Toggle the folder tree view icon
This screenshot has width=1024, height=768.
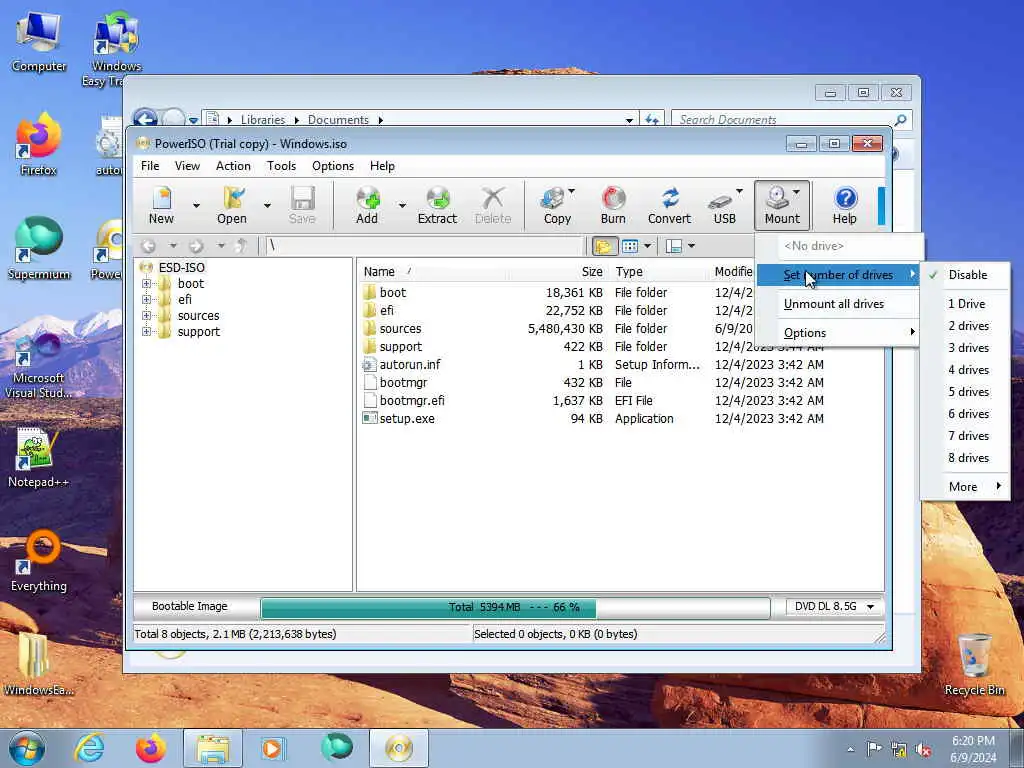pos(603,246)
